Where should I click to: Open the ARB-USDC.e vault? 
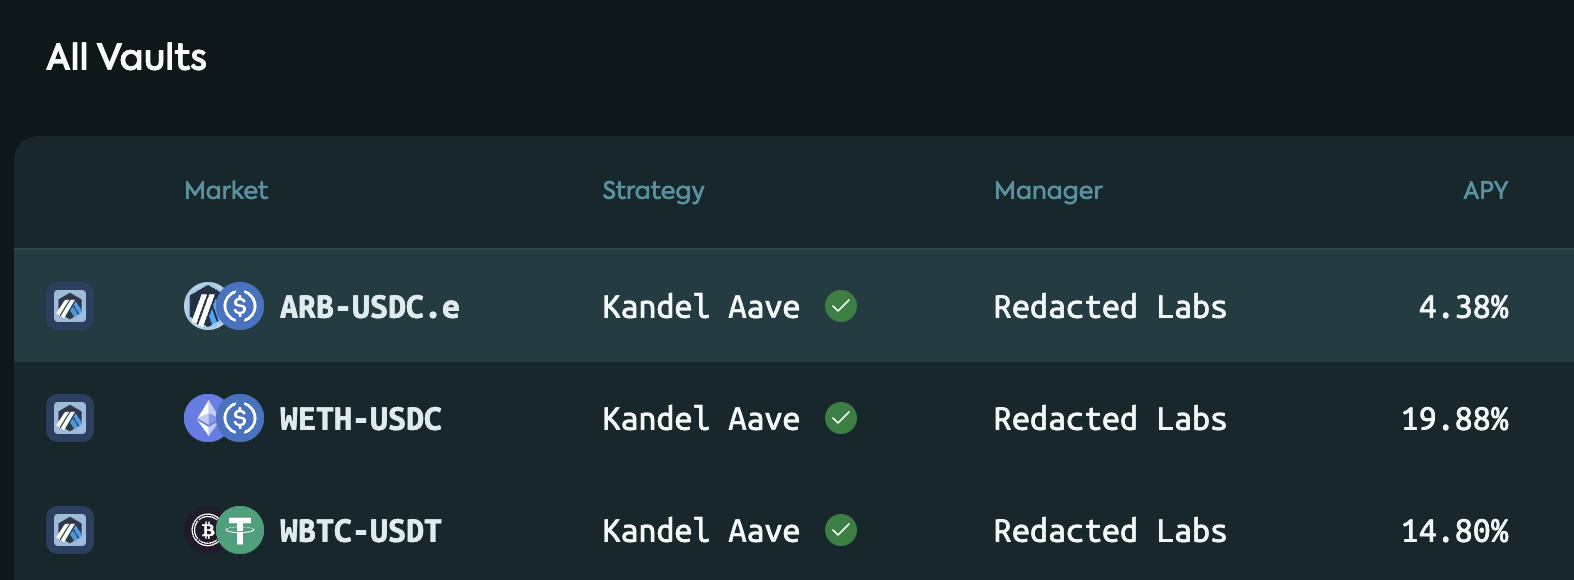794,306
